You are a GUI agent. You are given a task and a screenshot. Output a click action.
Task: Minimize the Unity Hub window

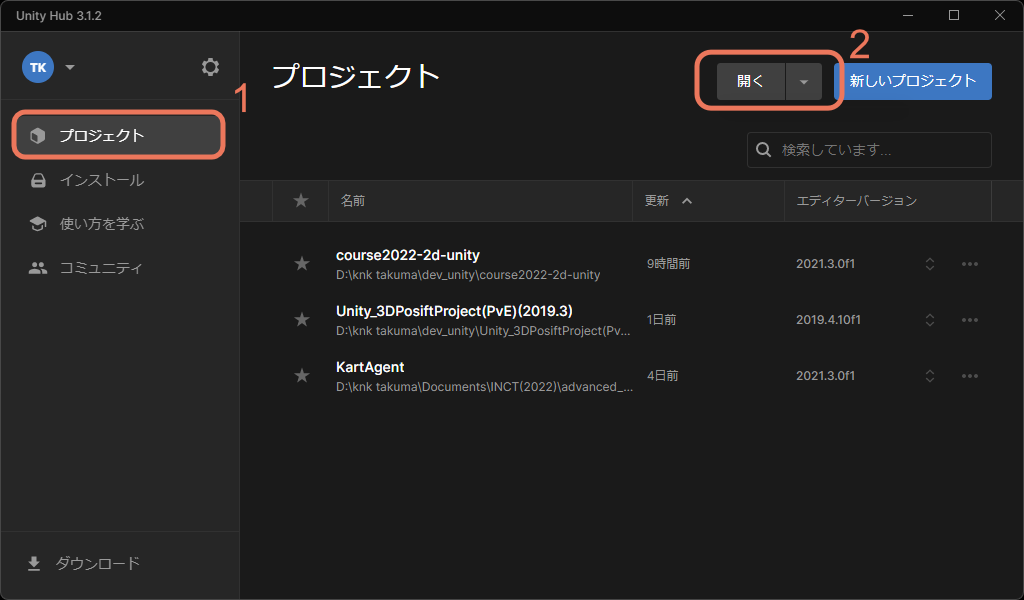(908, 16)
